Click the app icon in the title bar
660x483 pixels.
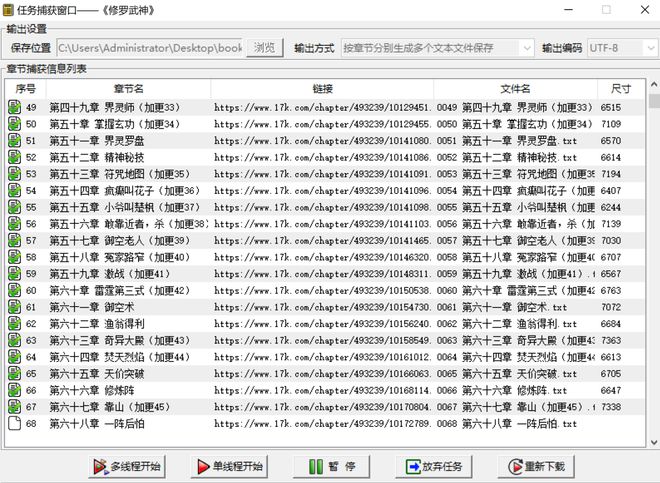pos(11,9)
